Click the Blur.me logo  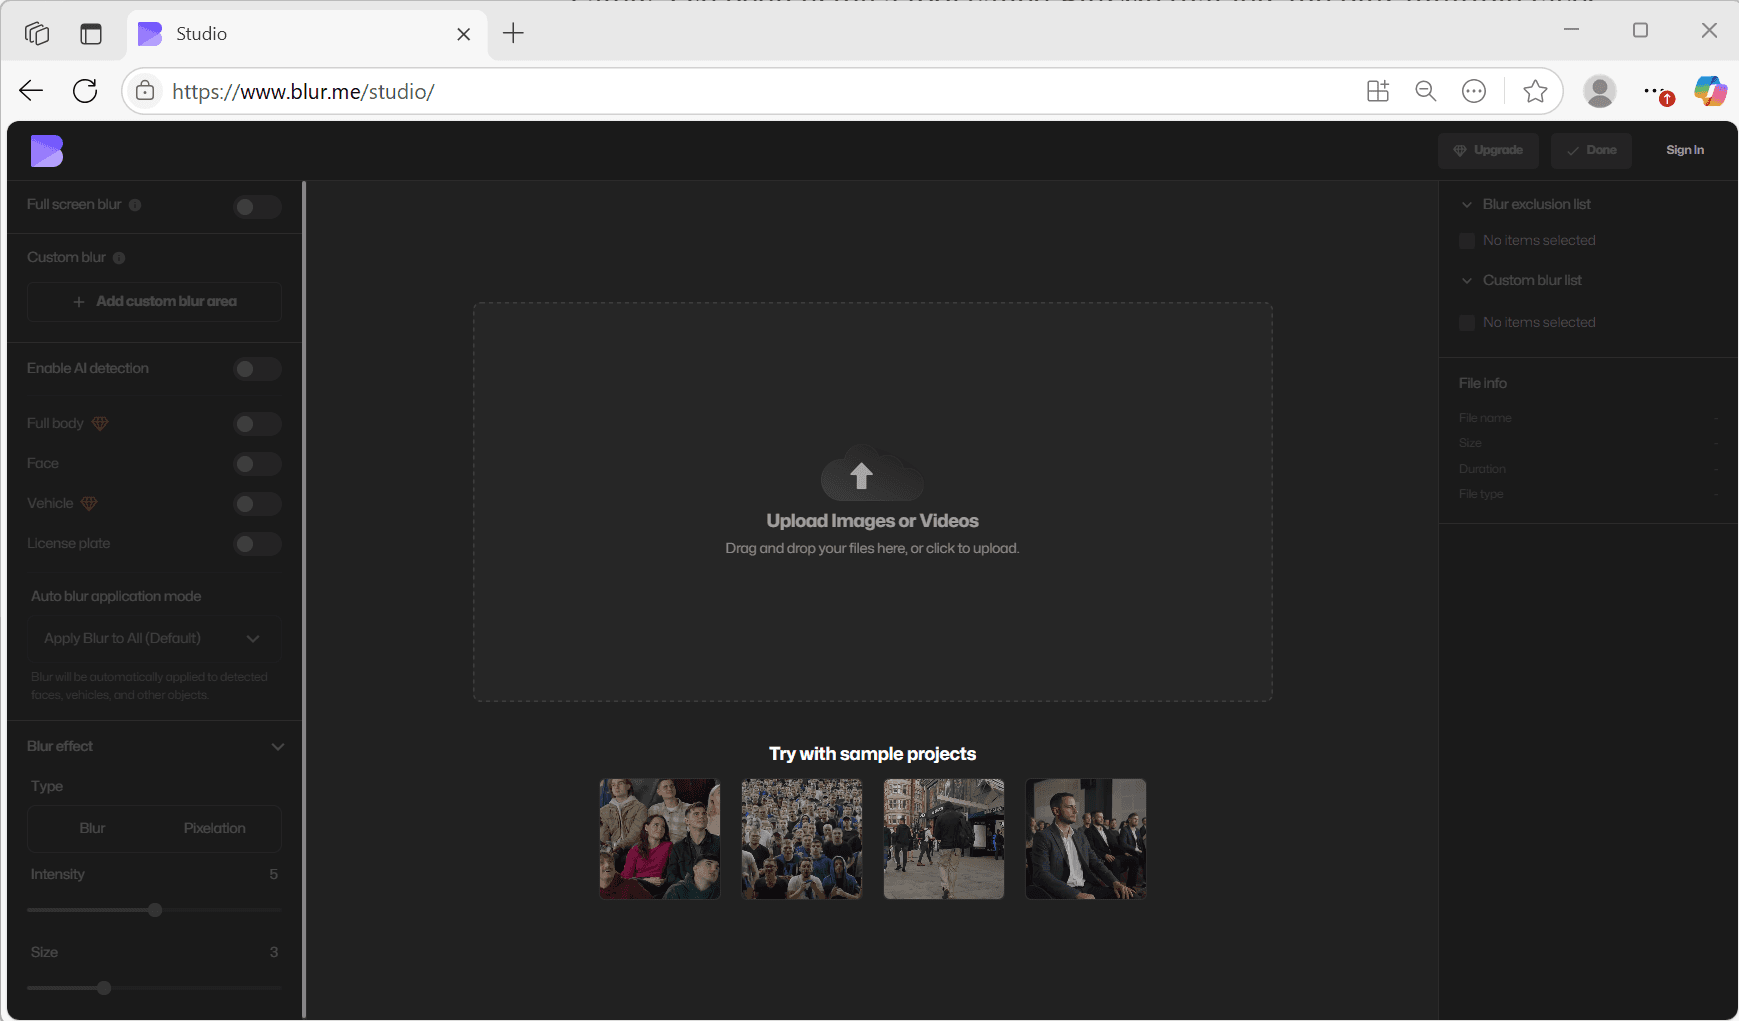pyautogui.click(x=46, y=150)
